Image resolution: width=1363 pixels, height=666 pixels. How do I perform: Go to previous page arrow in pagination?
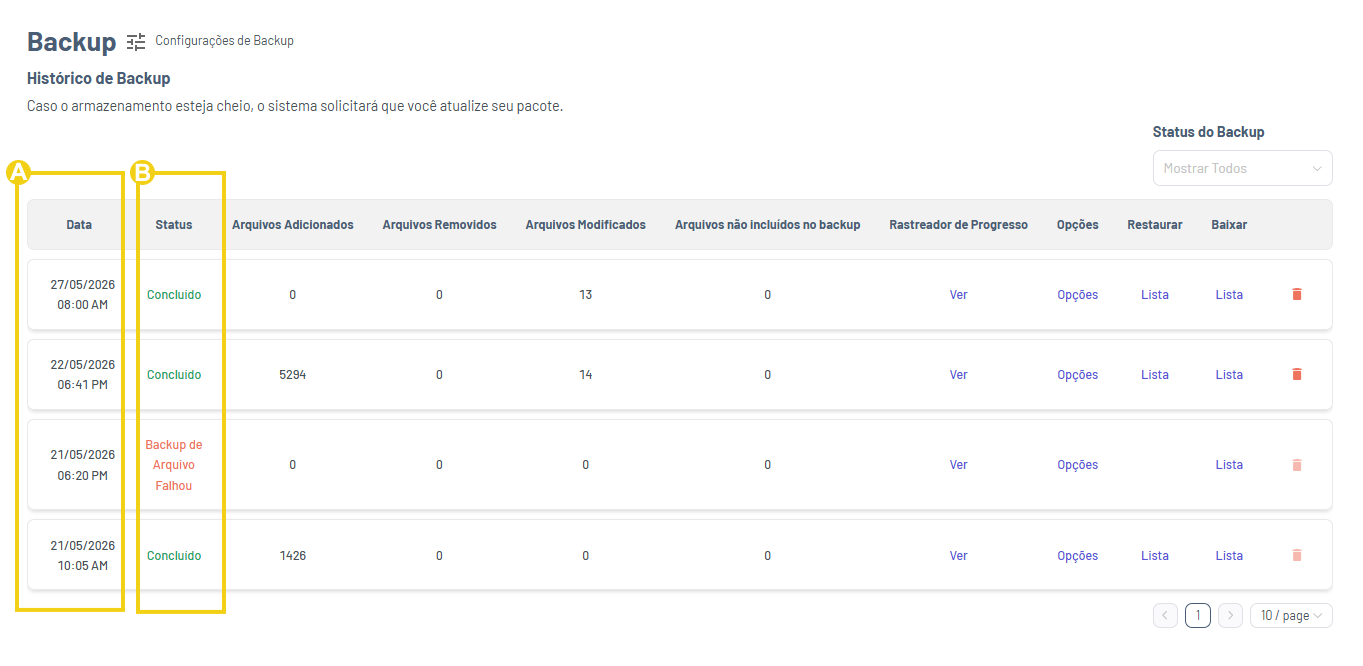pyautogui.click(x=1165, y=615)
